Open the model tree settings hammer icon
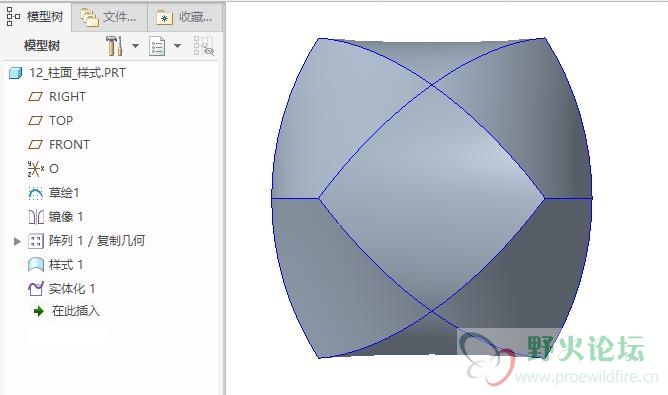The width and height of the screenshot is (668, 395). 114,46
